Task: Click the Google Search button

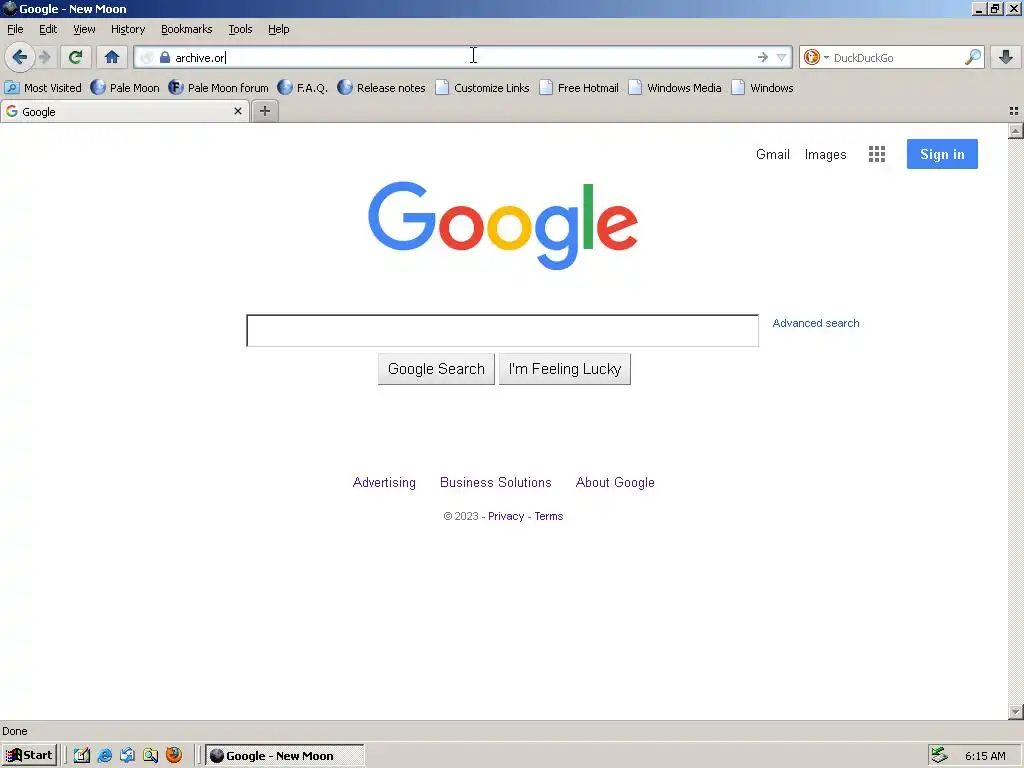Action: coord(436,369)
